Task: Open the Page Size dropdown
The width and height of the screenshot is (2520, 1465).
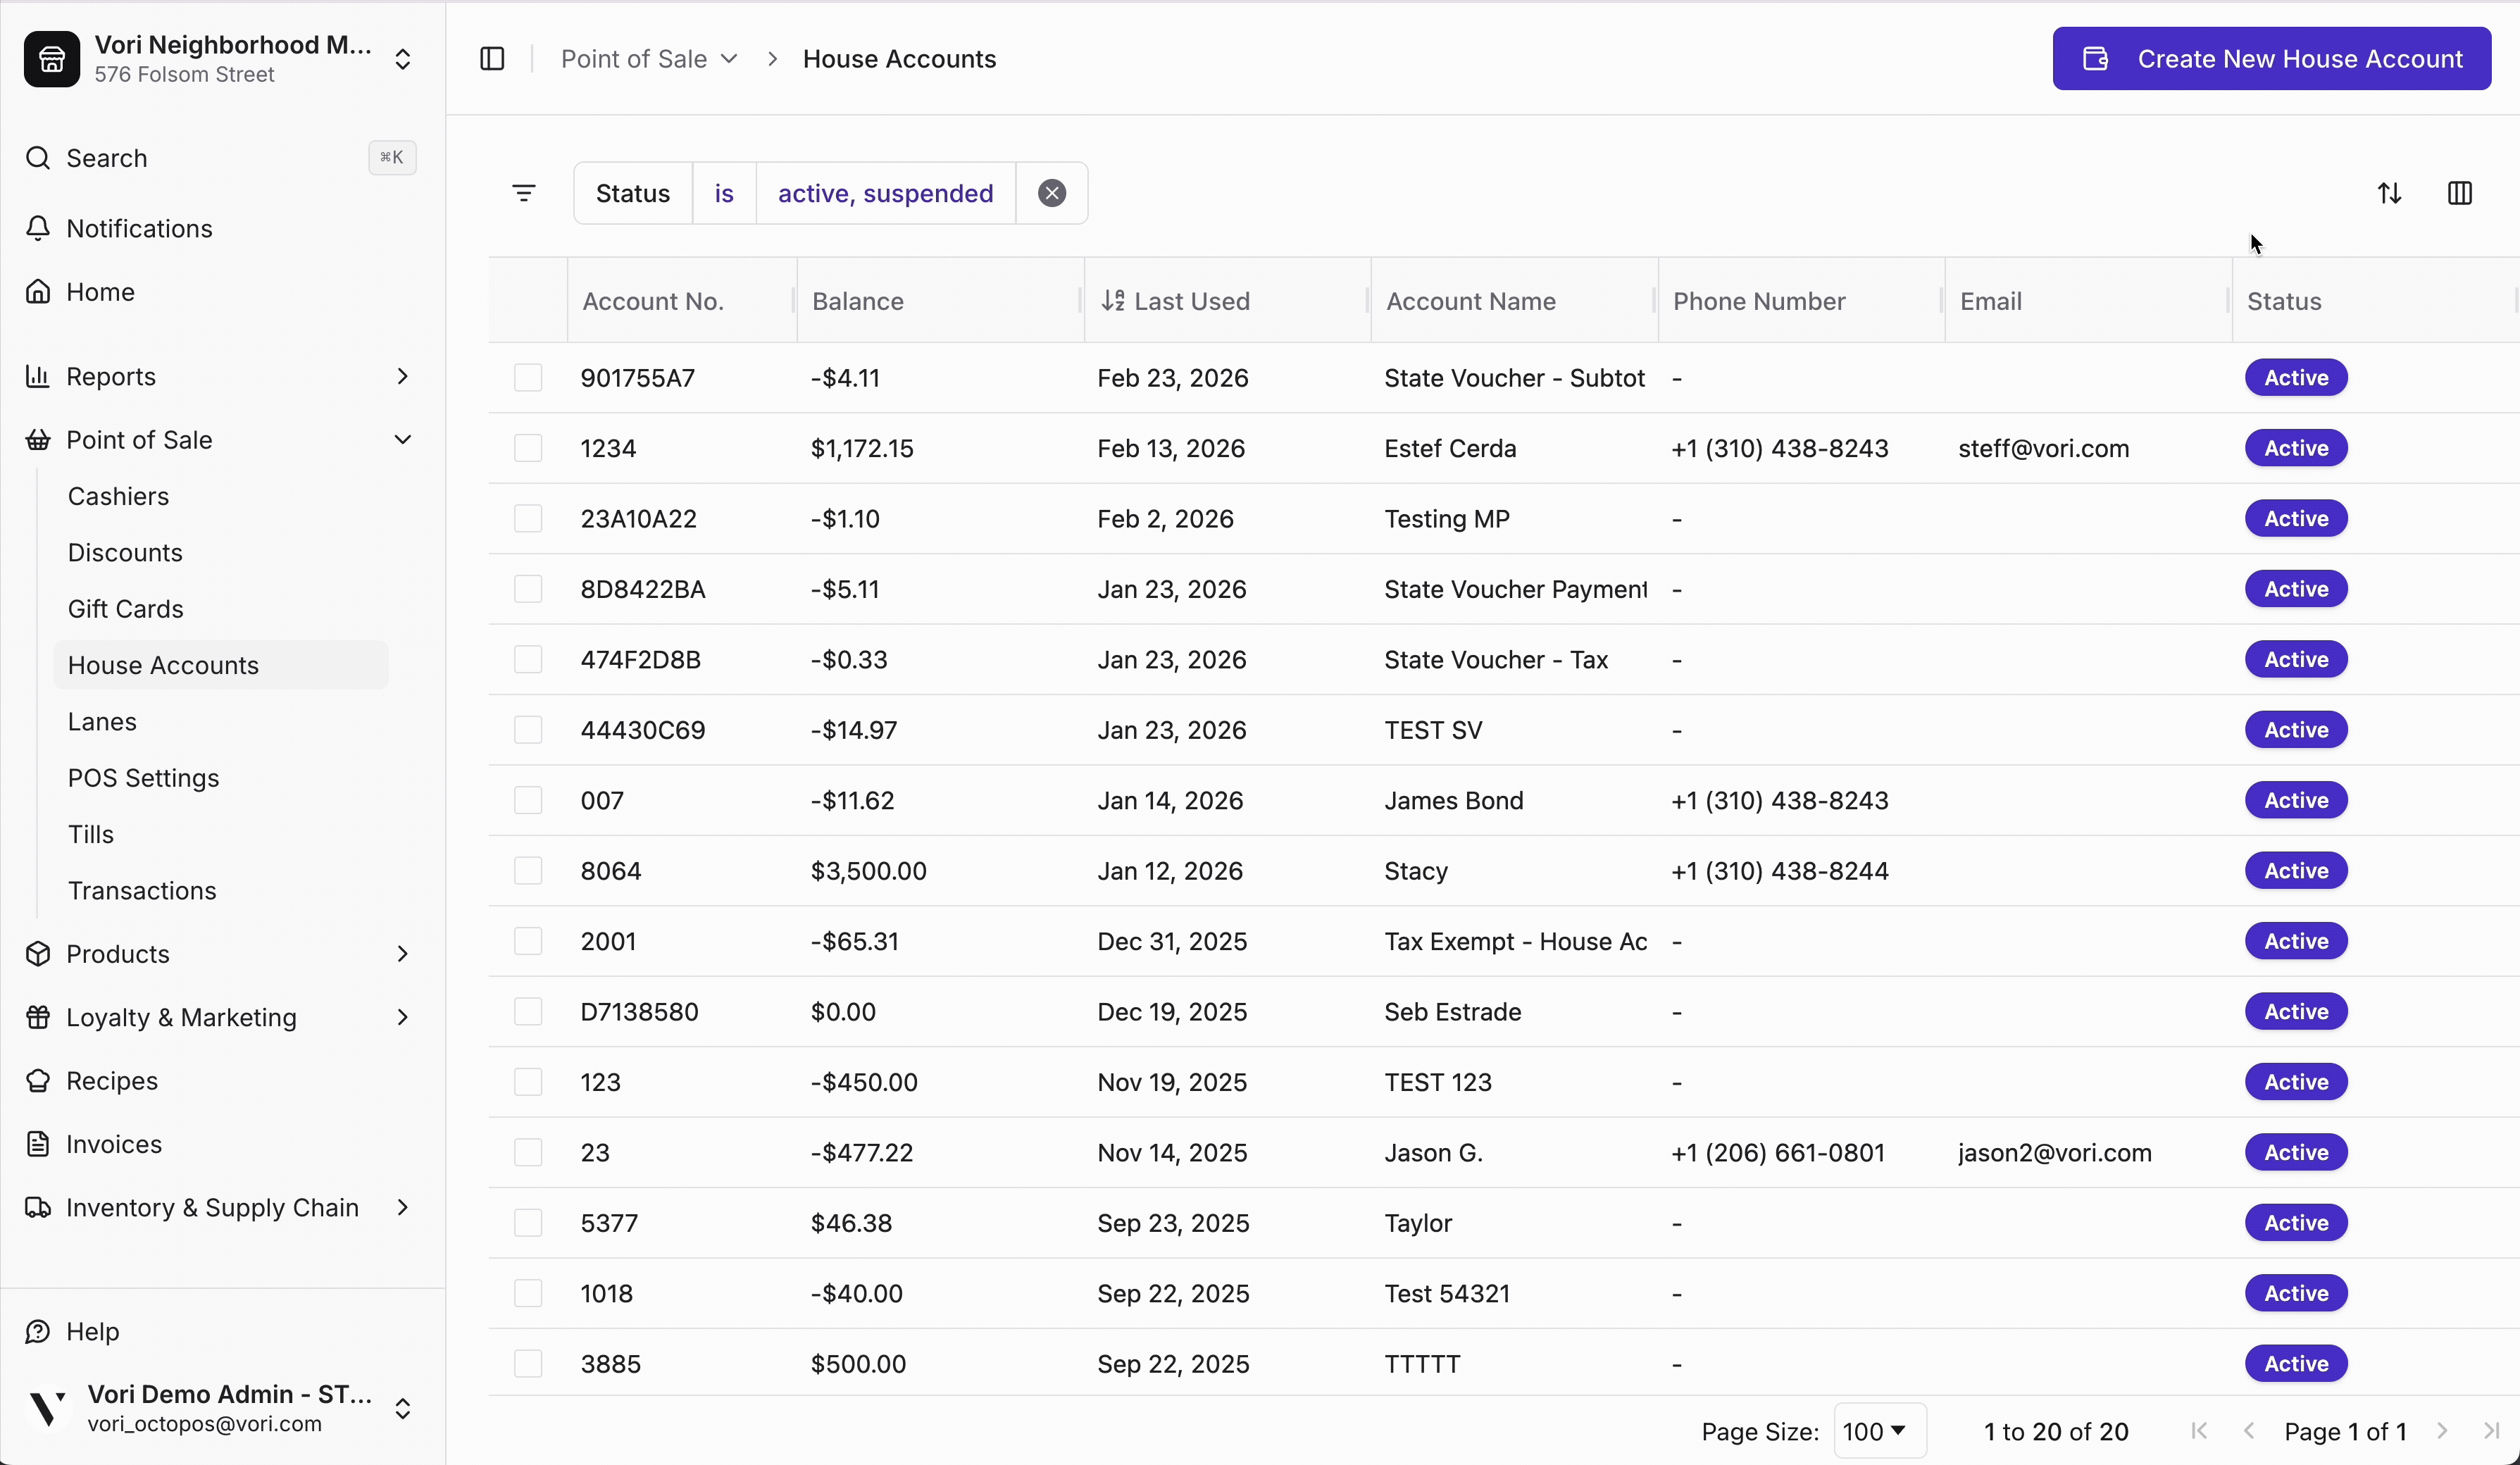Action: [x=1877, y=1431]
